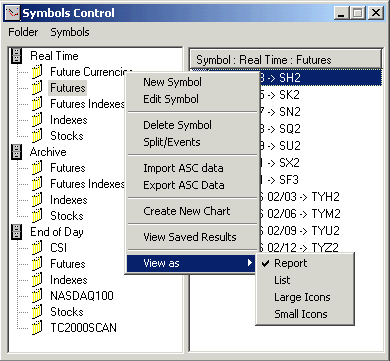Click folder icon beside Archive Stocks

[x=37, y=216]
